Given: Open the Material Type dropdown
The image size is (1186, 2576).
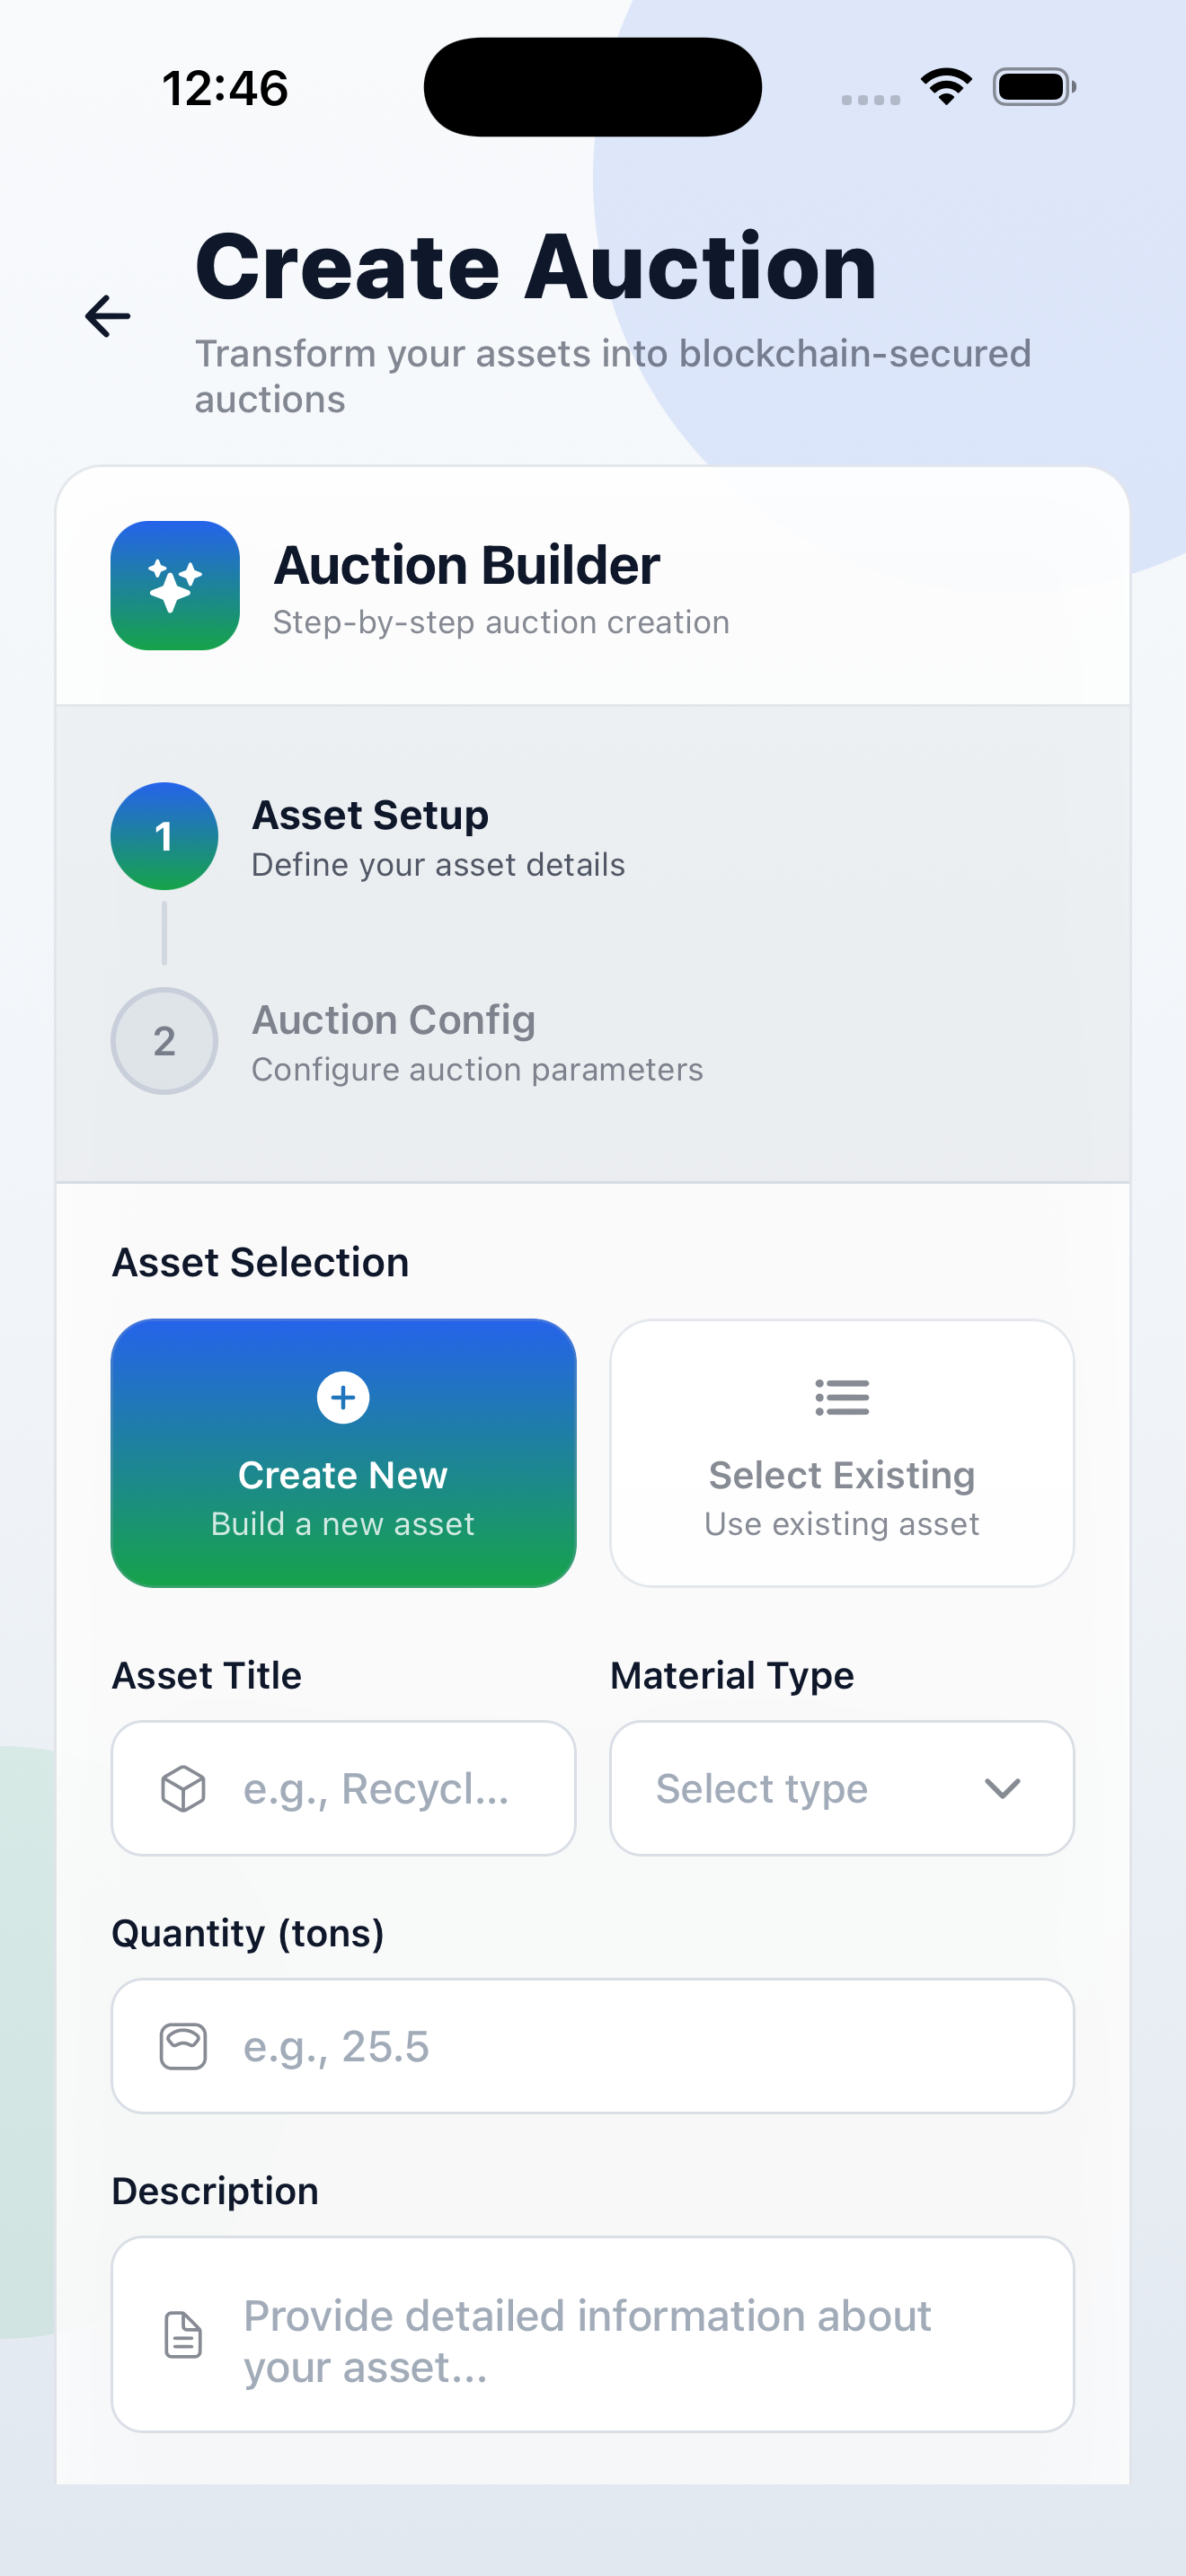Looking at the screenshot, I should tap(841, 1788).
